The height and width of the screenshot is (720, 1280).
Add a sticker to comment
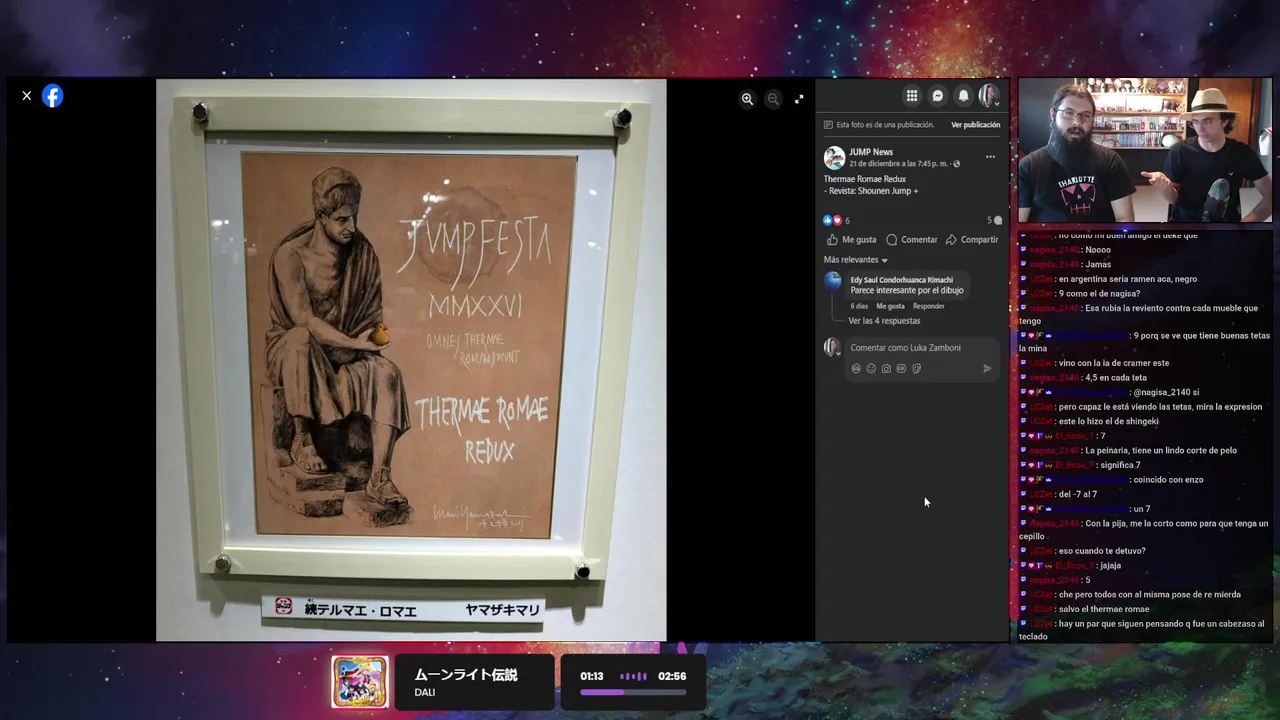[916, 369]
